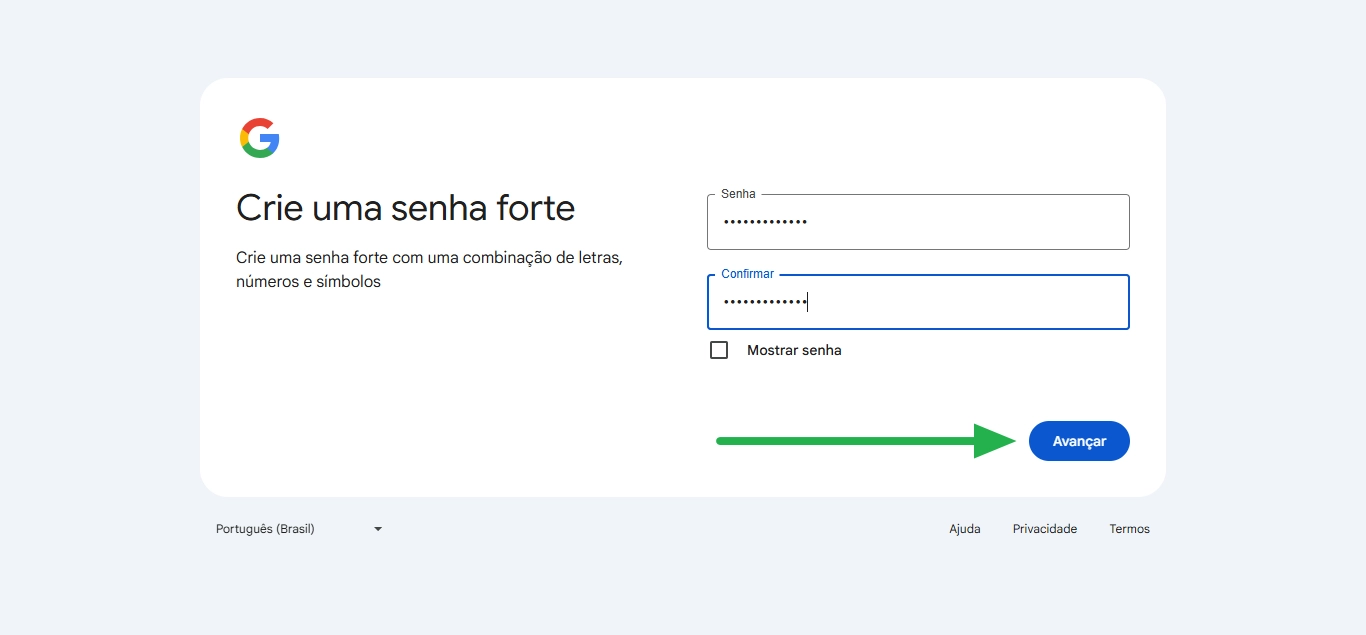Click the heading Crie uma senha forte
This screenshot has height=635, width=1366.
coord(405,208)
